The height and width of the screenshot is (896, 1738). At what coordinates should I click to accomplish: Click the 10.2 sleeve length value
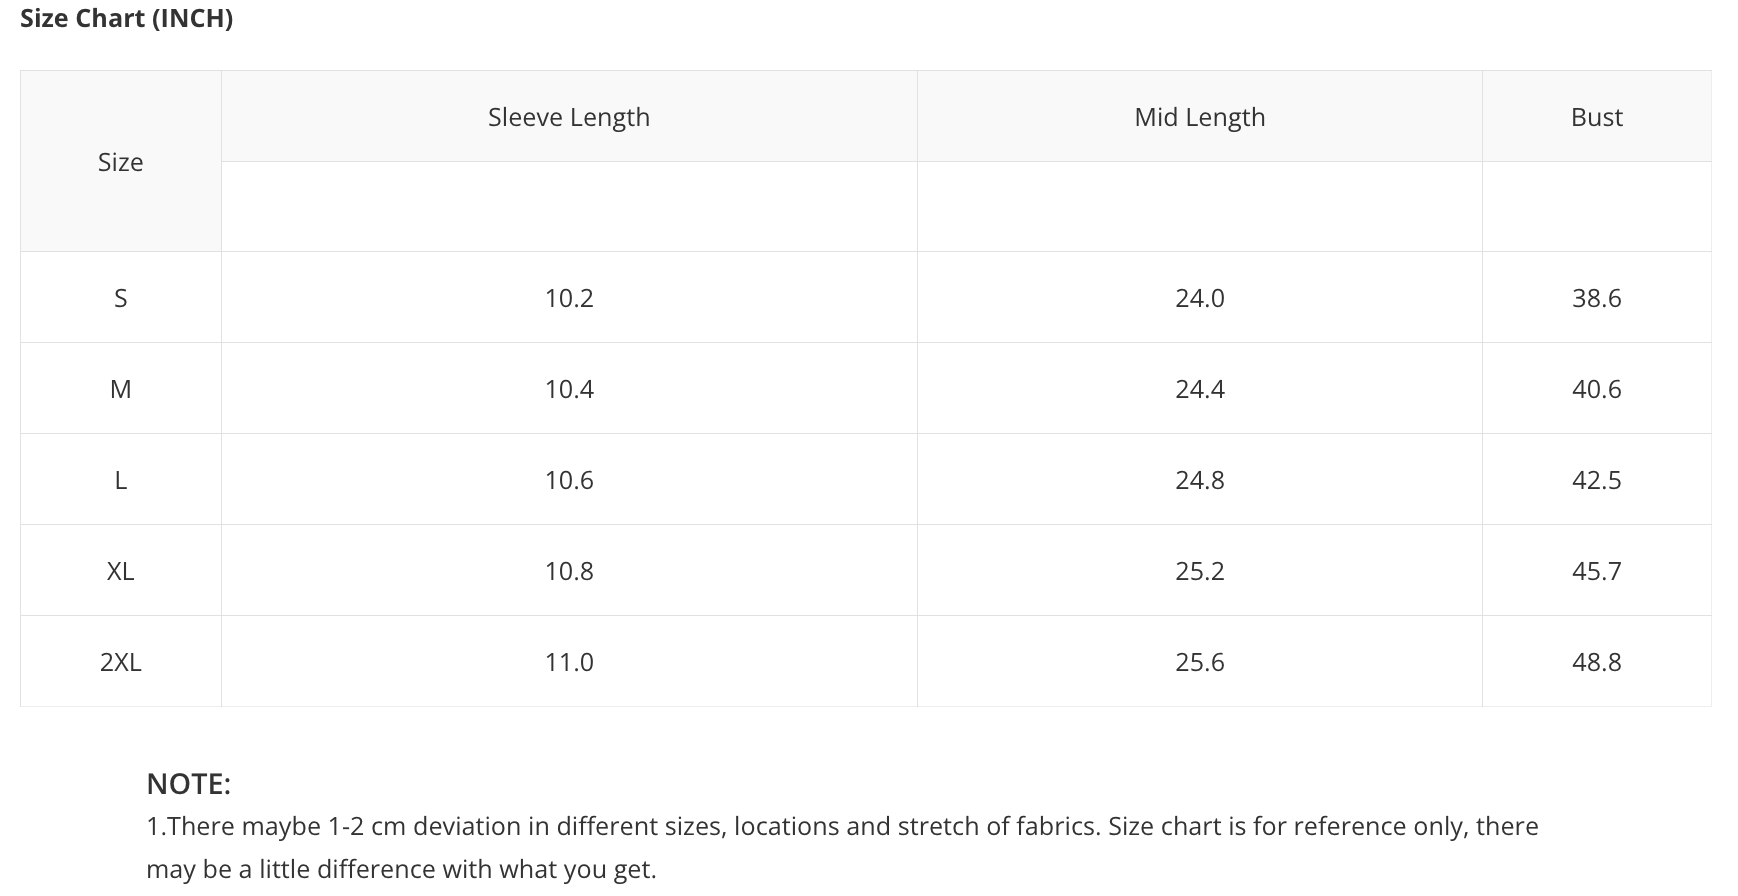point(569,298)
